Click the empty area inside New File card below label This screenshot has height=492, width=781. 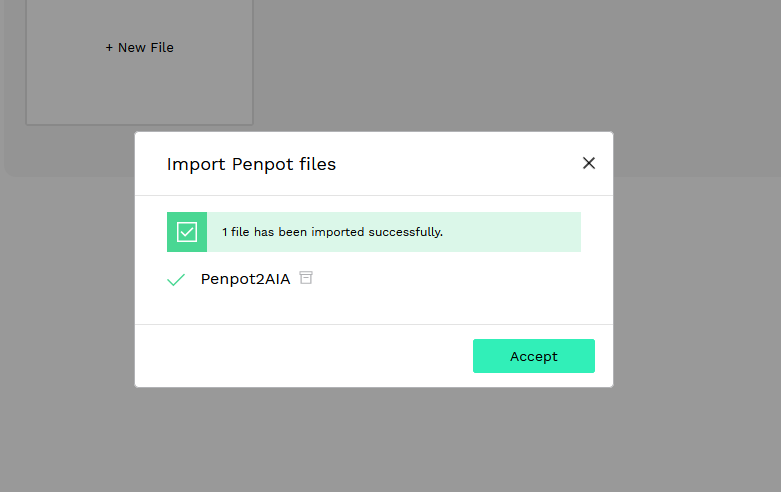pyautogui.click(x=139, y=92)
